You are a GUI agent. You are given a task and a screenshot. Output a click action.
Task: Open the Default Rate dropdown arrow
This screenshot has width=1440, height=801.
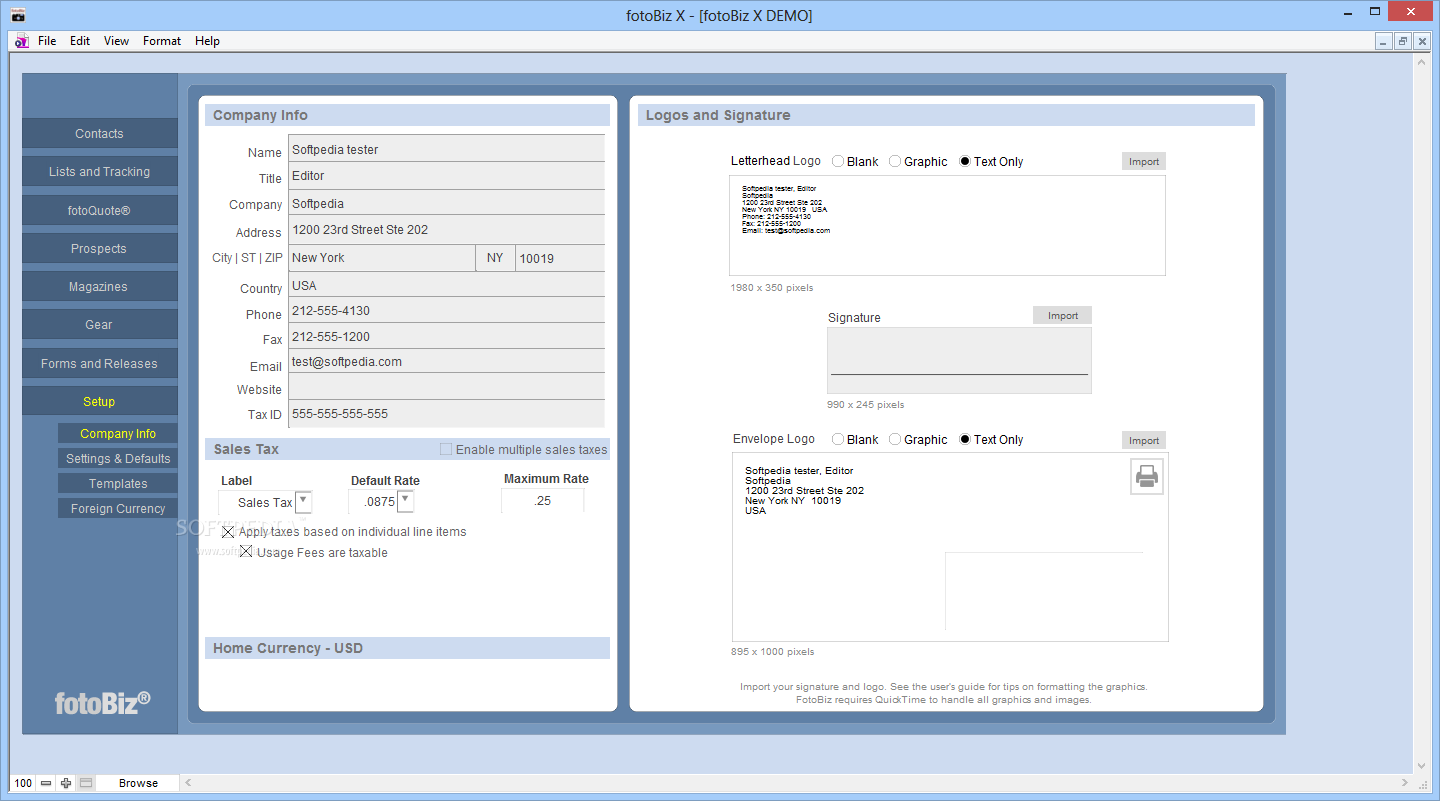(x=405, y=502)
